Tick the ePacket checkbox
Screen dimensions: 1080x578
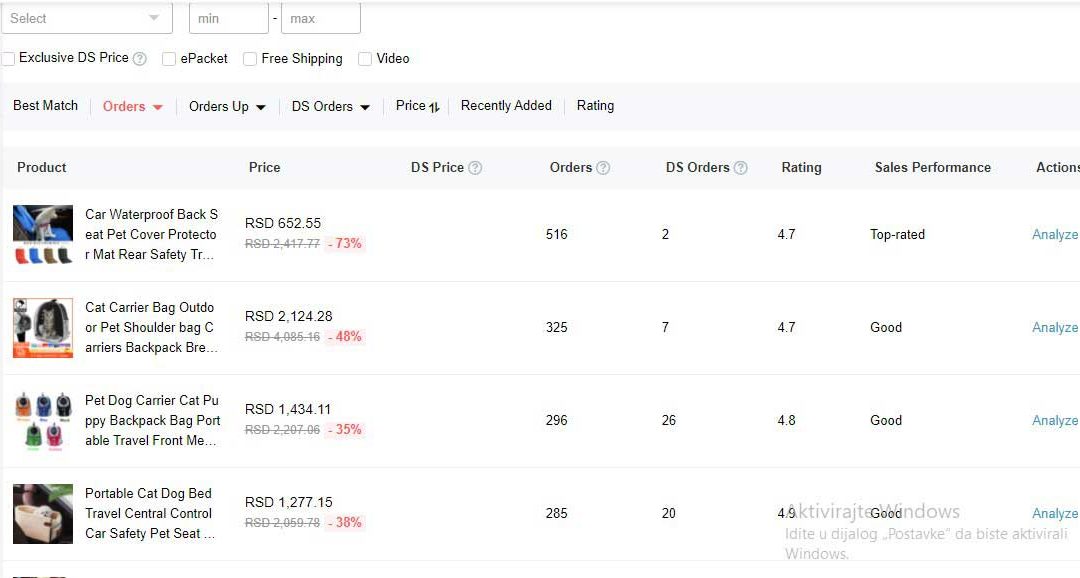coord(169,59)
